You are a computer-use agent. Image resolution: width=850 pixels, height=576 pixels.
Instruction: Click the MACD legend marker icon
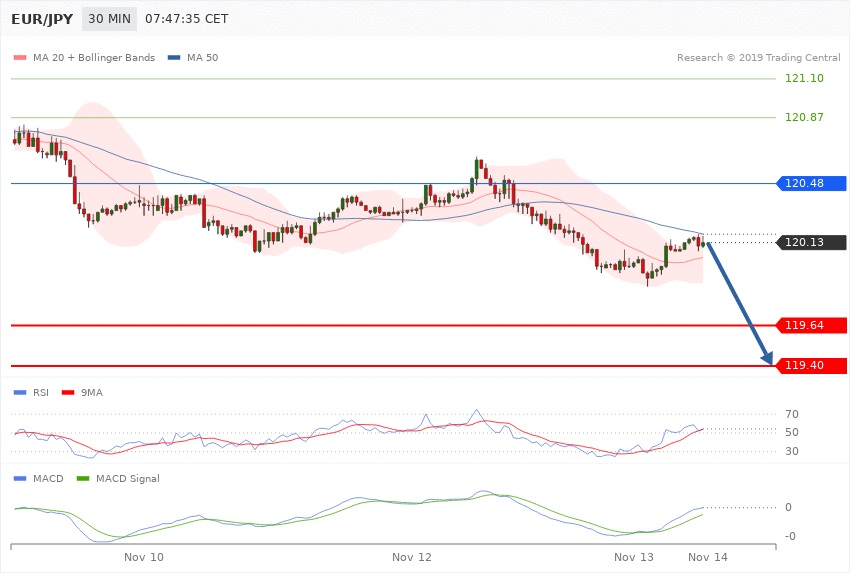point(19,478)
